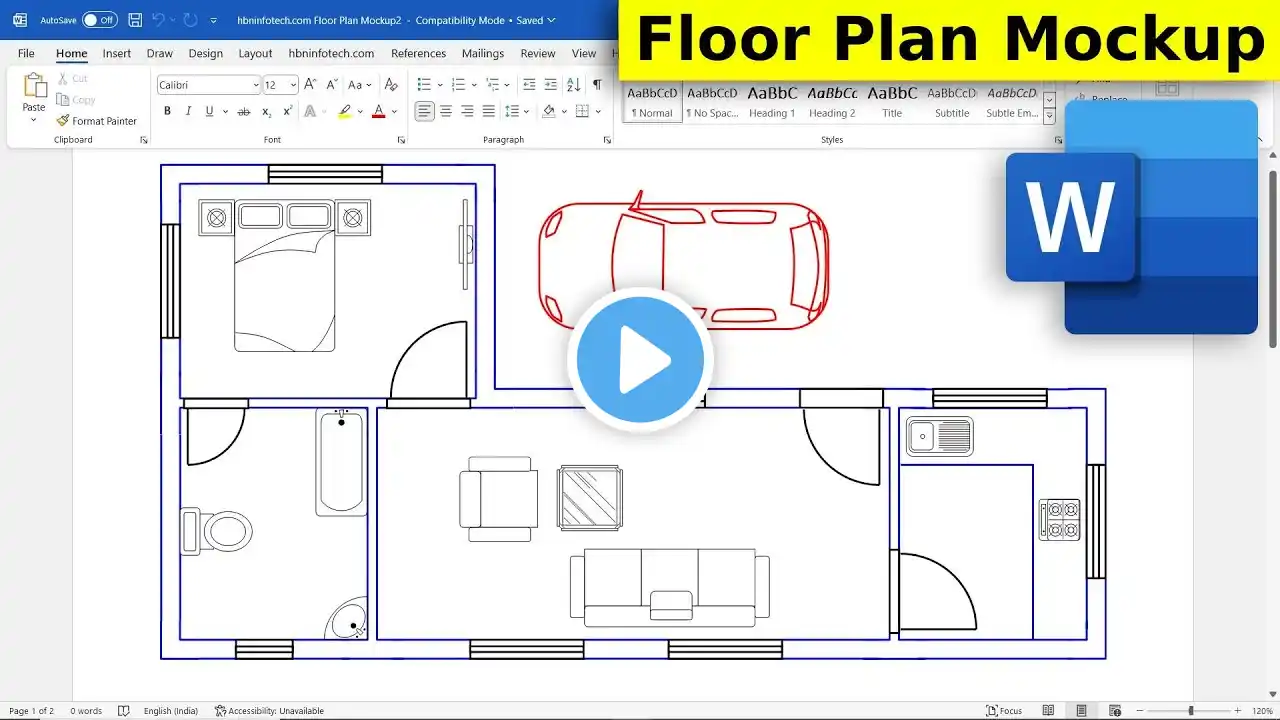Open the File menu
Image resolution: width=1280 pixels, height=720 pixels.
pos(26,53)
